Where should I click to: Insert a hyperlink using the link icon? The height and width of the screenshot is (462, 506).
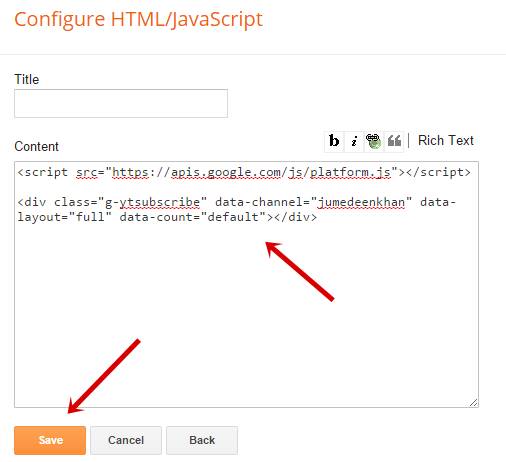tap(374, 141)
